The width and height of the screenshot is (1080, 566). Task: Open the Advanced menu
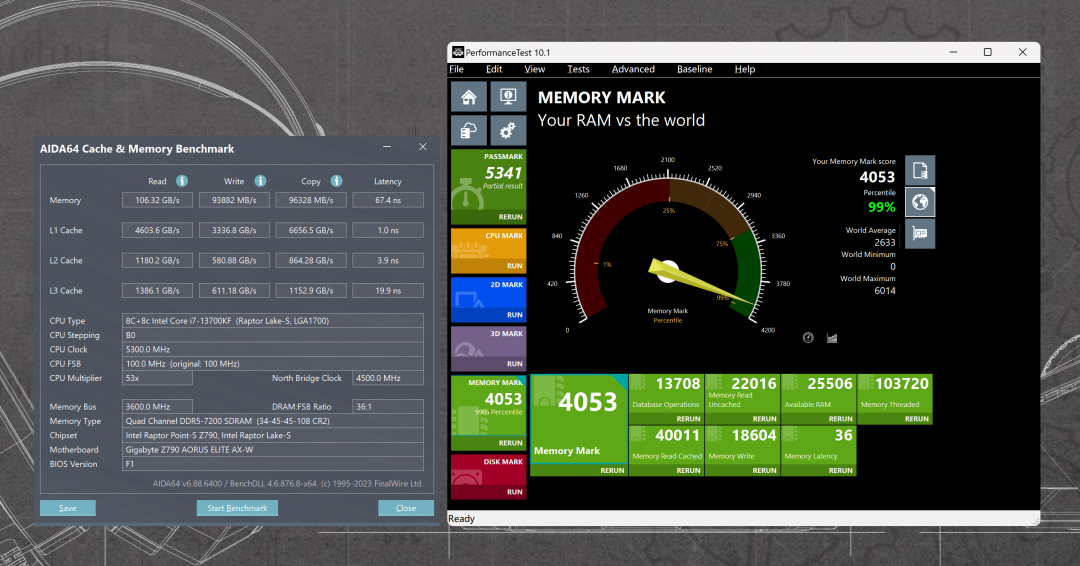(x=633, y=69)
